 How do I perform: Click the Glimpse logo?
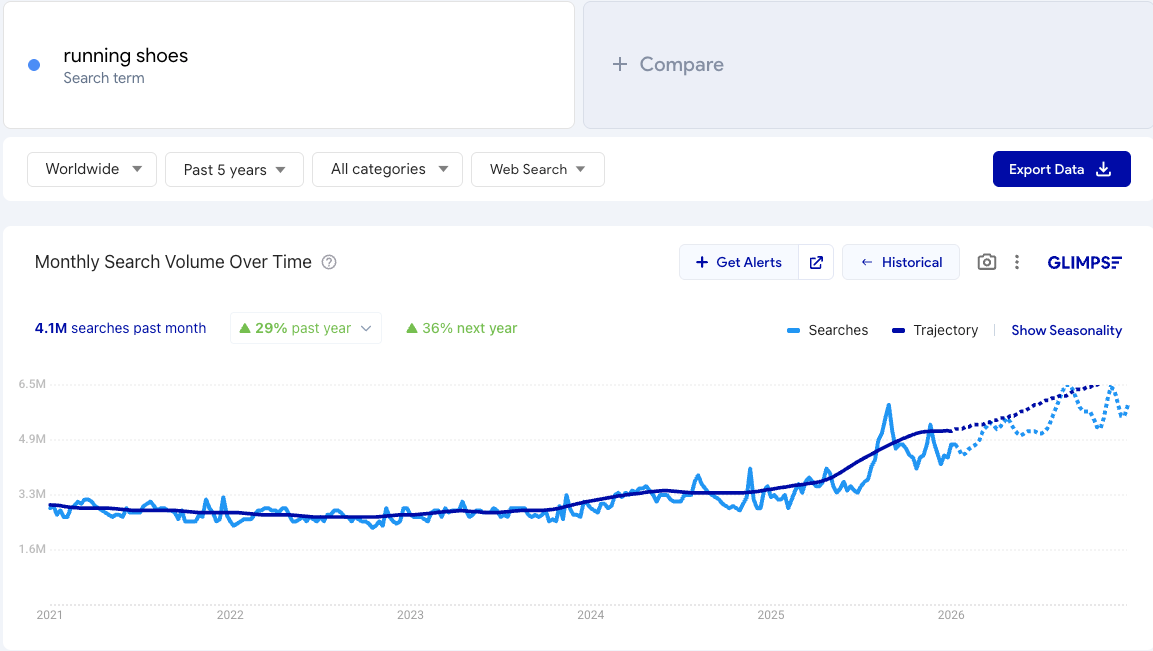click(x=1085, y=262)
